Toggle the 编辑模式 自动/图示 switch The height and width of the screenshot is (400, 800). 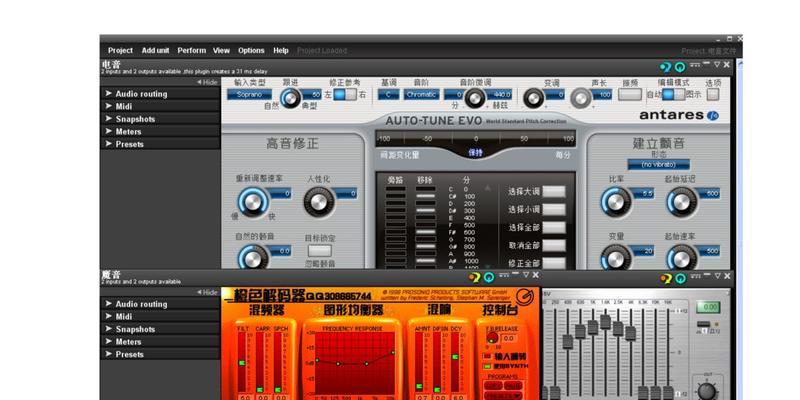[673, 94]
